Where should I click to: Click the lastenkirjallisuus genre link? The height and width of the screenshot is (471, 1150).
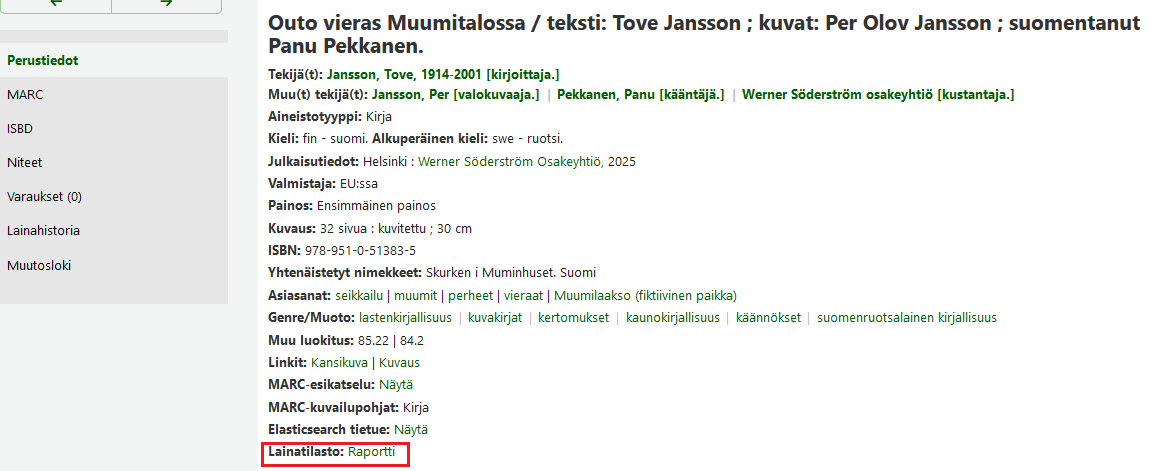pos(404,318)
